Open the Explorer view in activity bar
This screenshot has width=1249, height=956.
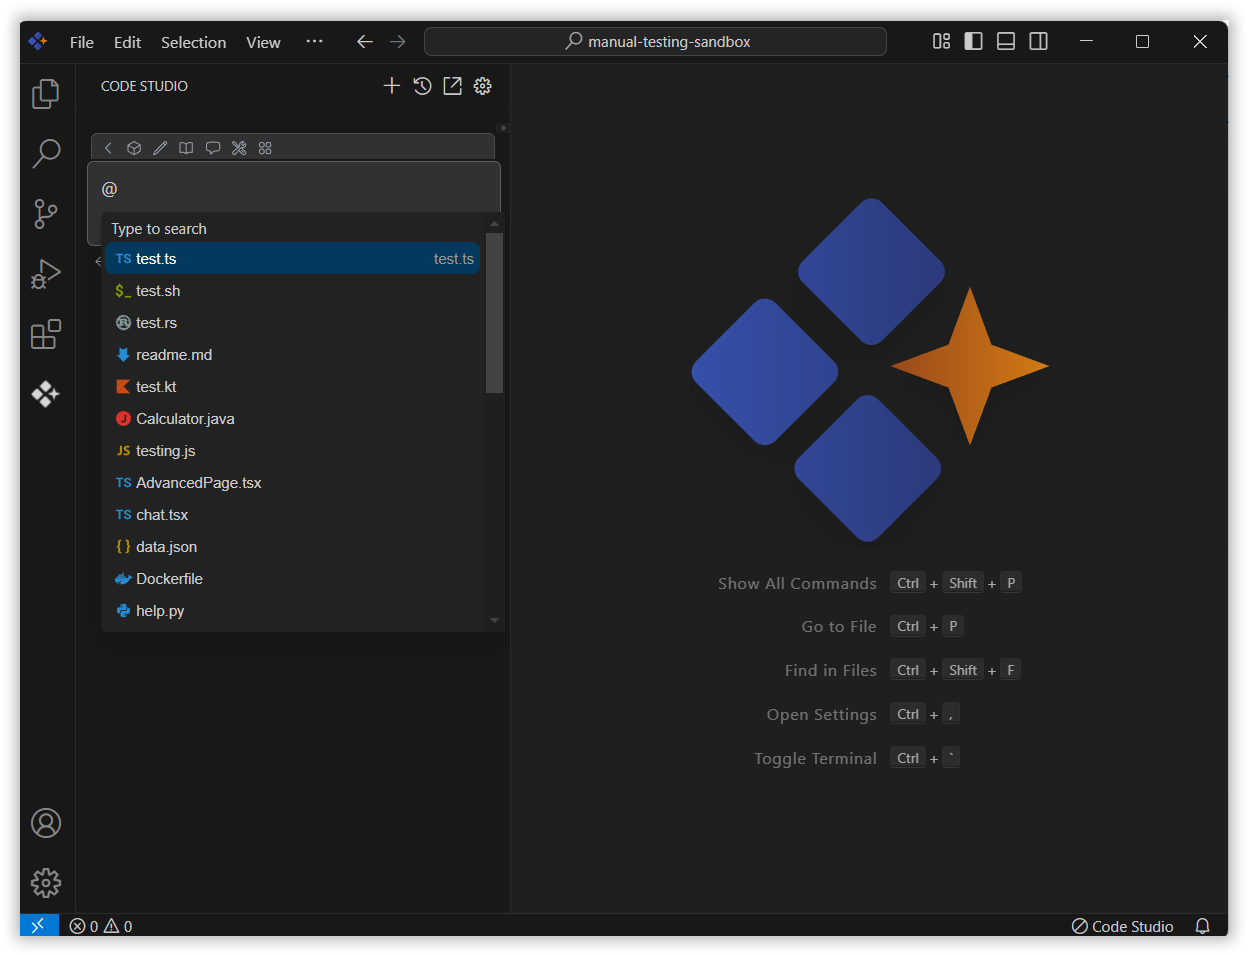click(46, 94)
